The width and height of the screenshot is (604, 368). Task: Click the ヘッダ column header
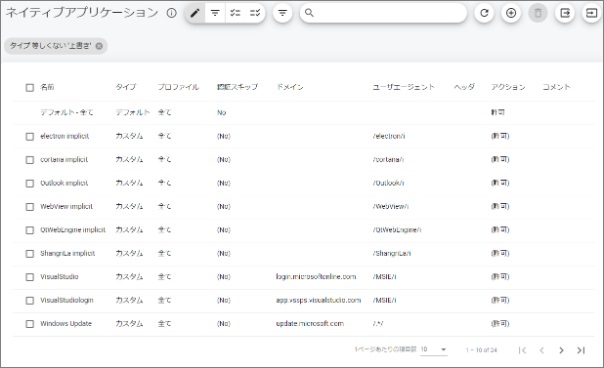pos(464,87)
